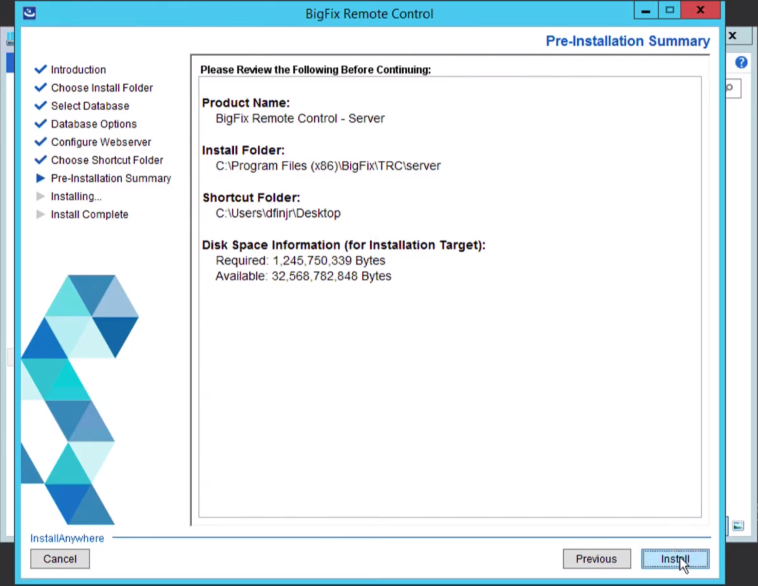Click the Please Review the Following heading
This screenshot has height=586, width=758.
(316, 70)
